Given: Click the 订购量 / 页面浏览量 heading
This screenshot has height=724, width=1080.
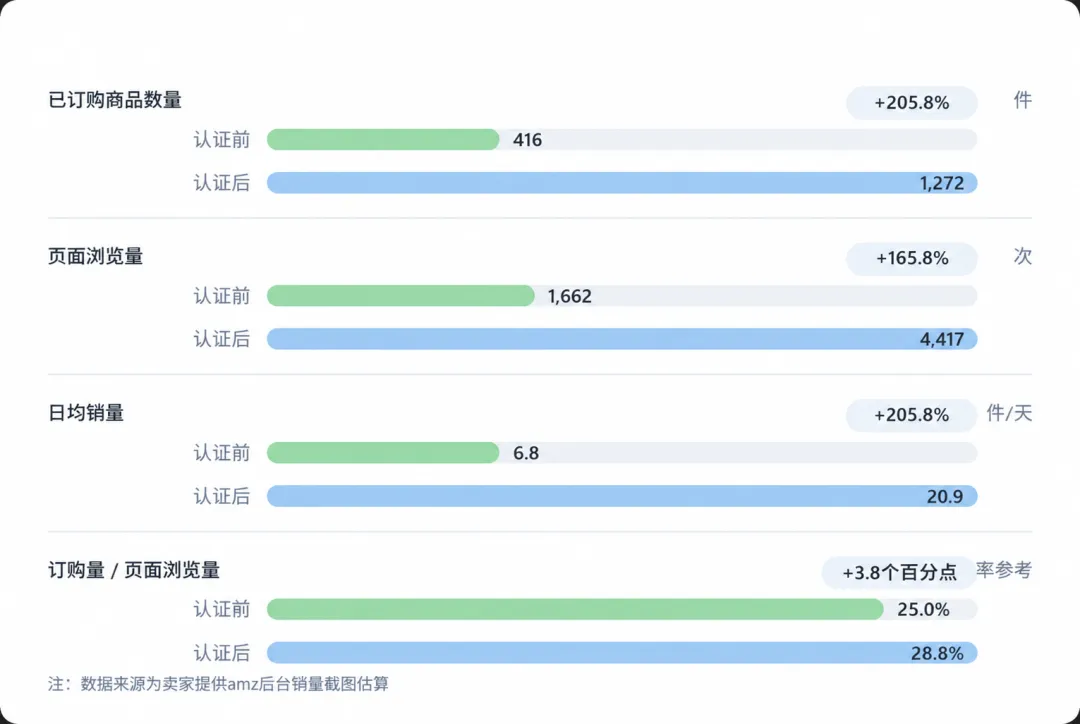Looking at the screenshot, I should (x=134, y=570).
